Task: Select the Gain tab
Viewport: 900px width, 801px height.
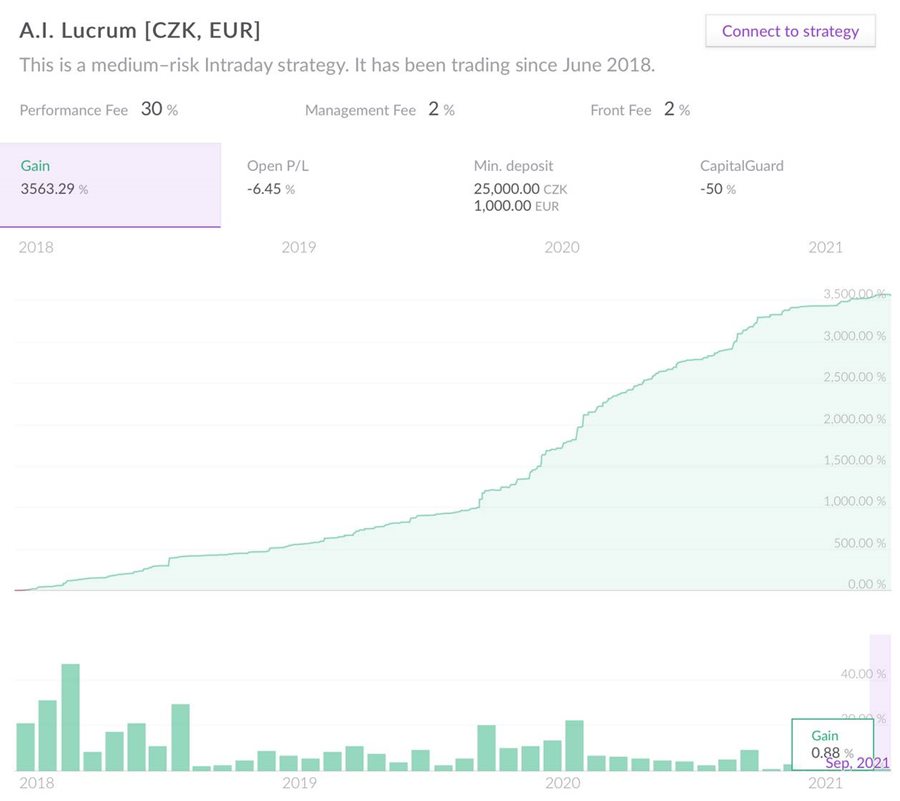Action: click(110, 185)
